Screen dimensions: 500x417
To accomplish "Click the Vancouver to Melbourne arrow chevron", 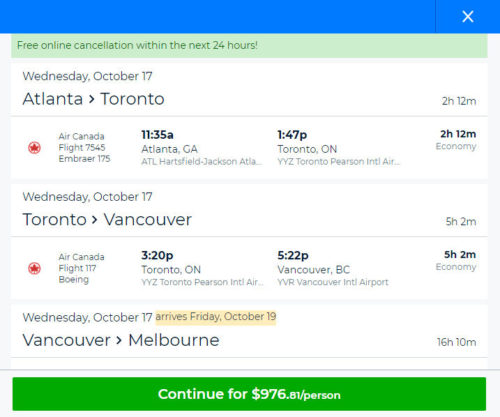I will [x=119, y=341].
